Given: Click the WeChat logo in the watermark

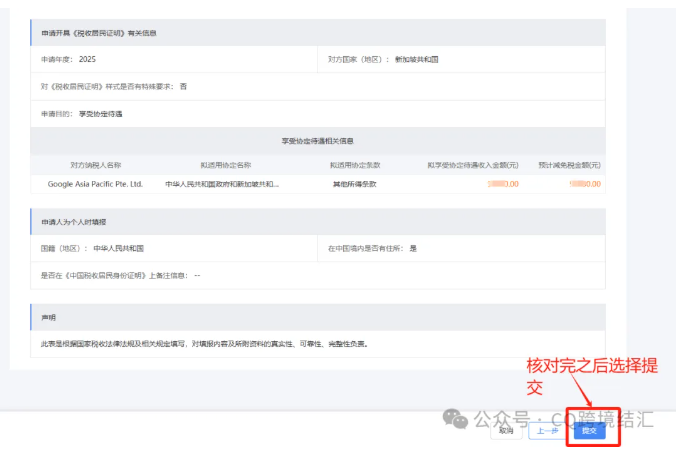Looking at the screenshot, I should point(455,417).
